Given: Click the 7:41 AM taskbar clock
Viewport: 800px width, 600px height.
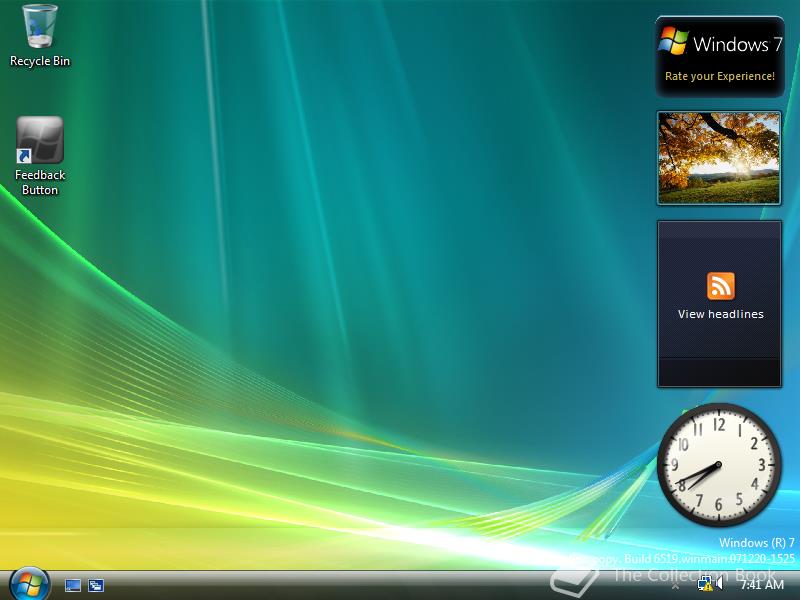Looking at the screenshot, I should [762, 585].
